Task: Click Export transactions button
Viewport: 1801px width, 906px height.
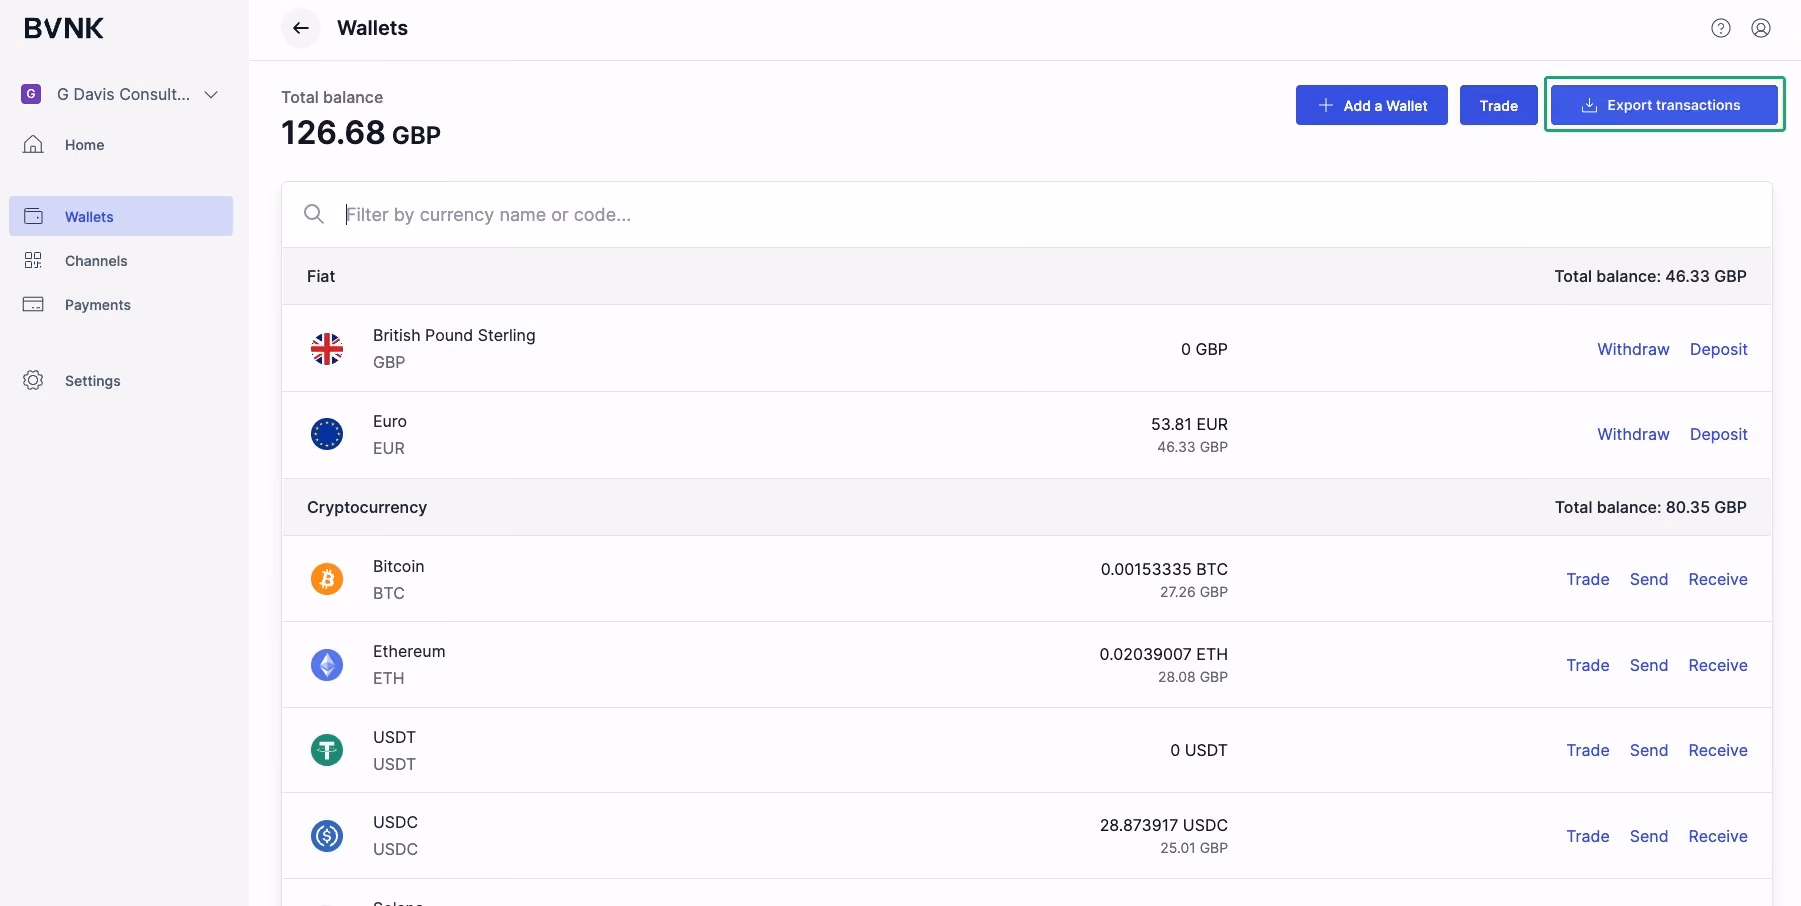Action: coord(1664,105)
